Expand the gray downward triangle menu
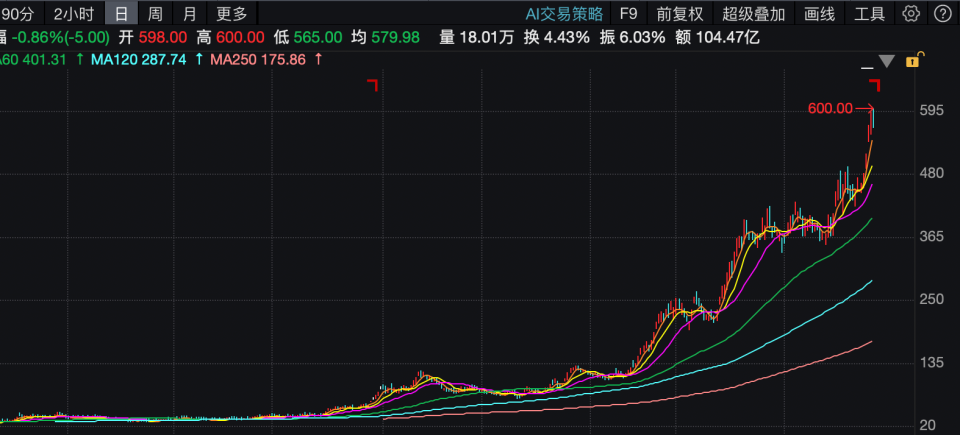The image size is (960, 435). point(887,61)
